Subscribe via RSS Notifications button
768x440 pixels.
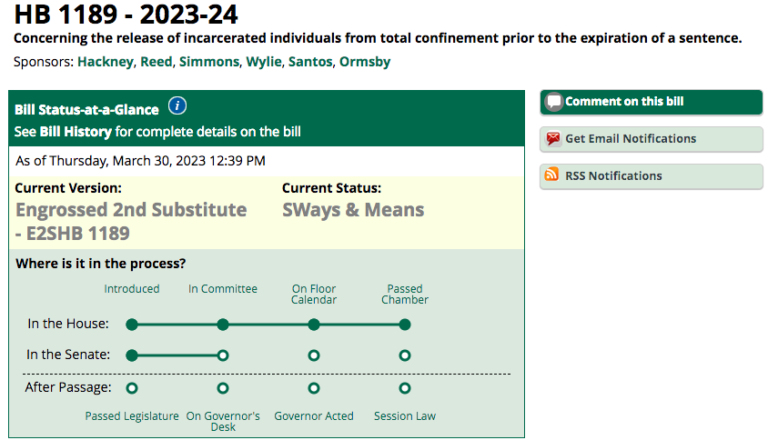[x=650, y=176]
